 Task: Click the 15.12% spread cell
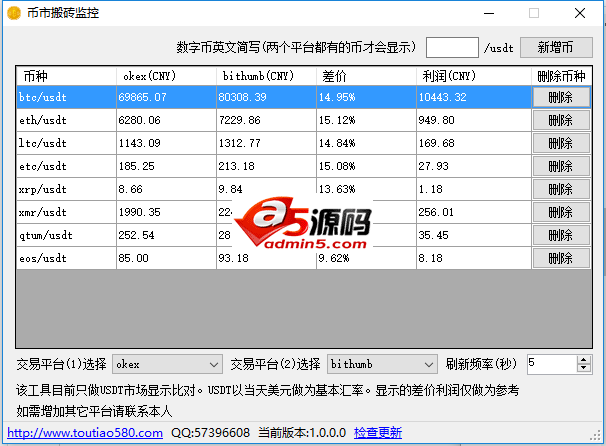[366, 120]
